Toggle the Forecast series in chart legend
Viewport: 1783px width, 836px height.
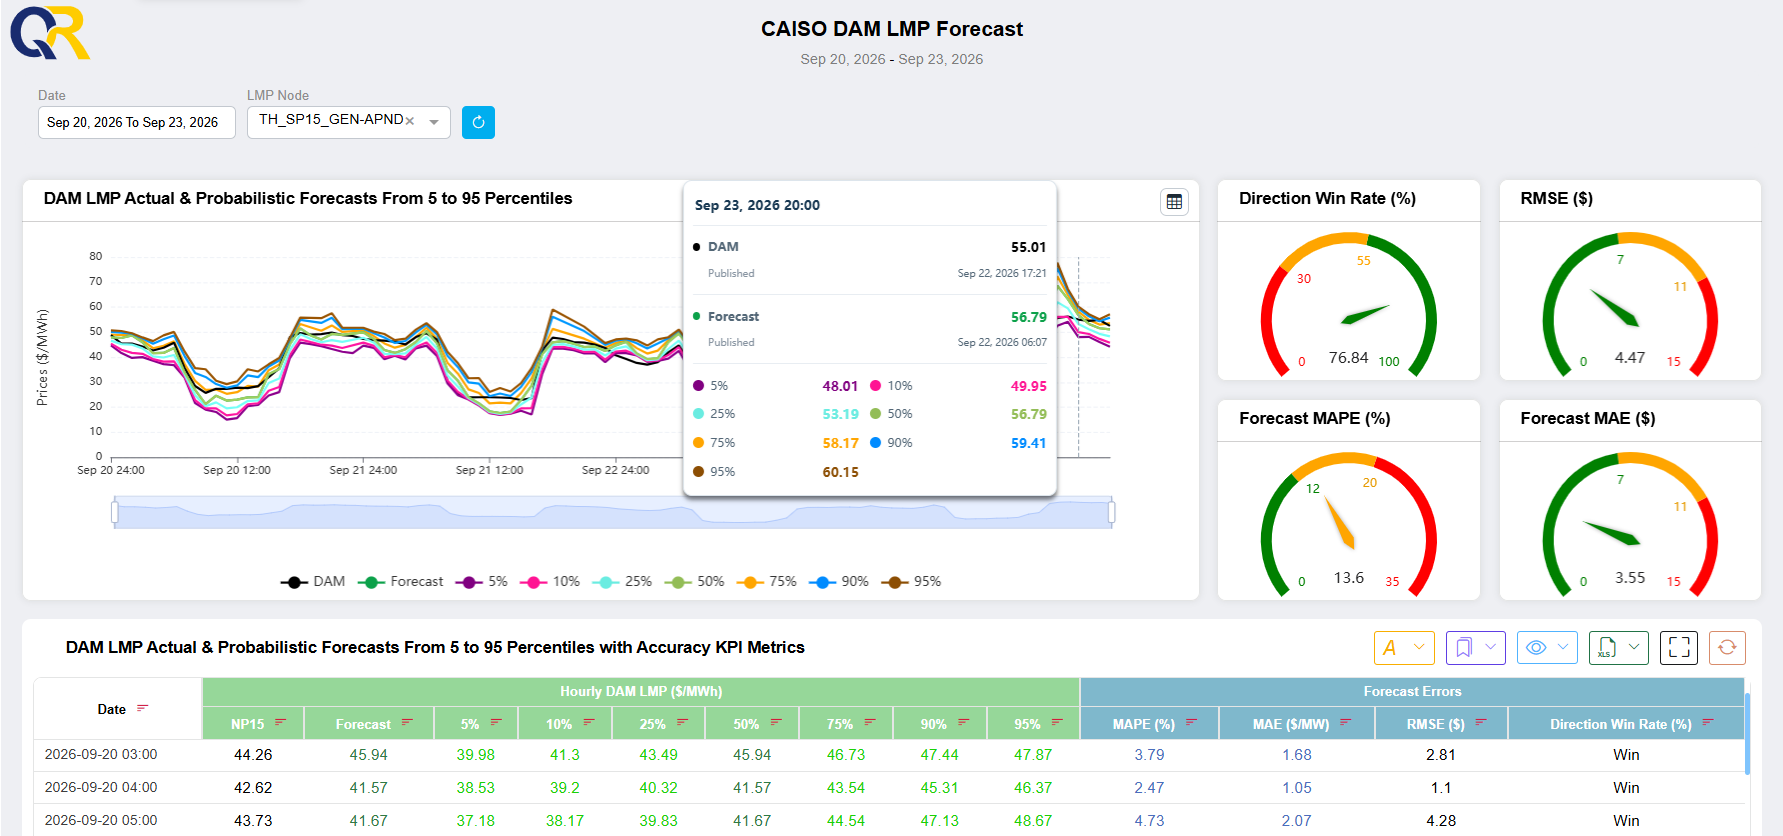400,582
